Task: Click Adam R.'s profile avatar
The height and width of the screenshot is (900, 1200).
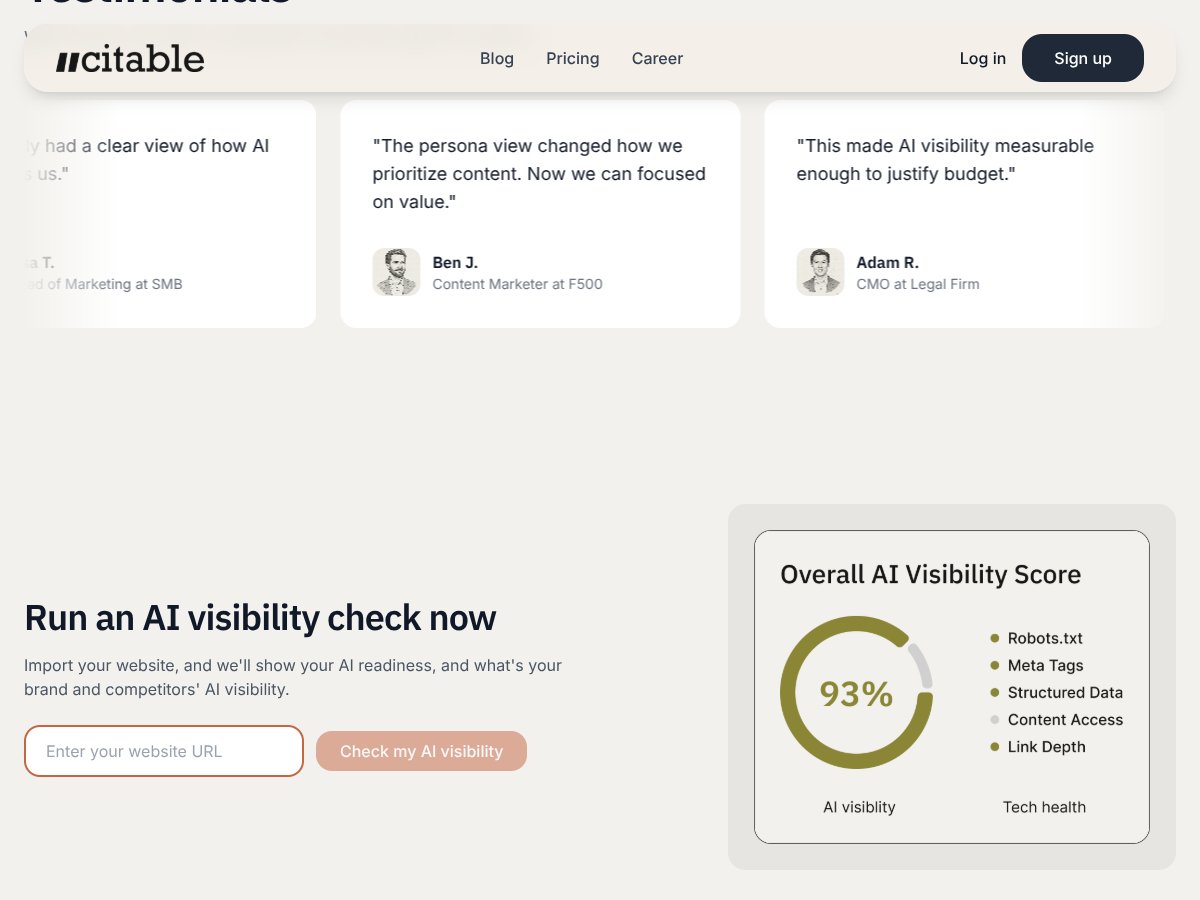Action: click(x=820, y=271)
